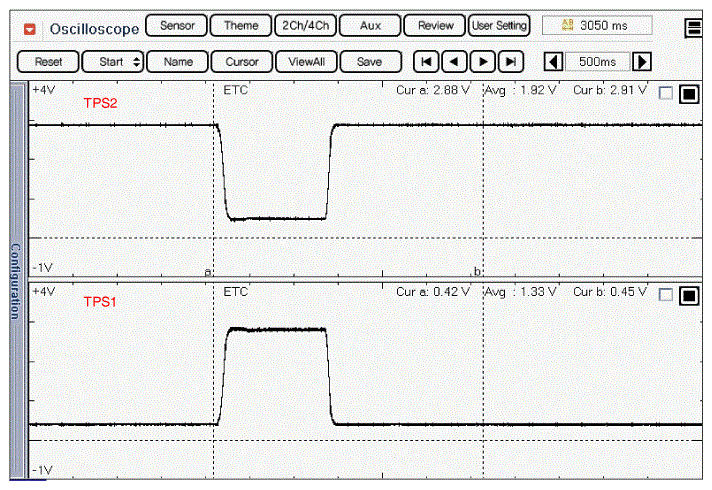Click the TPS1 channel black square icon
Image resolution: width=712 pixels, height=490 pixels.
point(688,296)
